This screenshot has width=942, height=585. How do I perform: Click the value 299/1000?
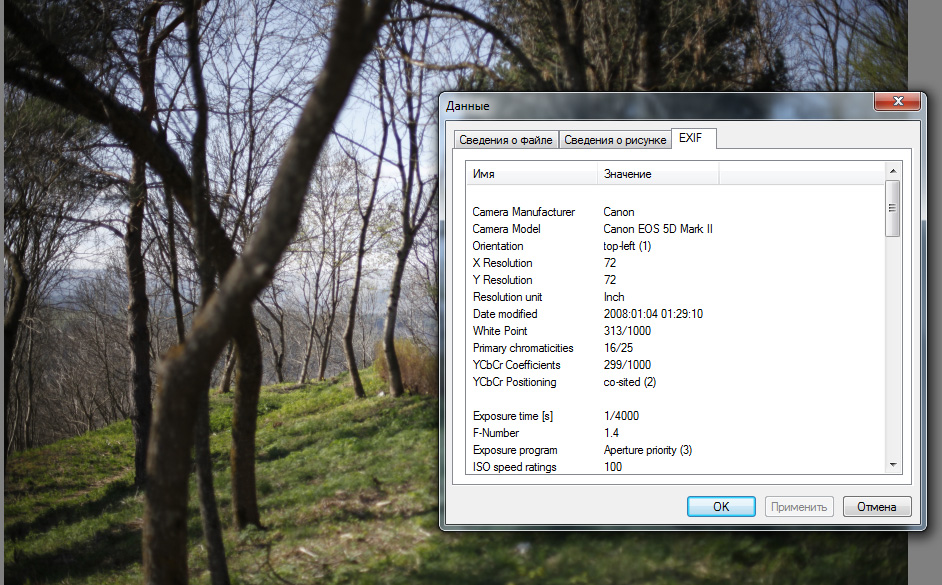(x=627, y=365)
